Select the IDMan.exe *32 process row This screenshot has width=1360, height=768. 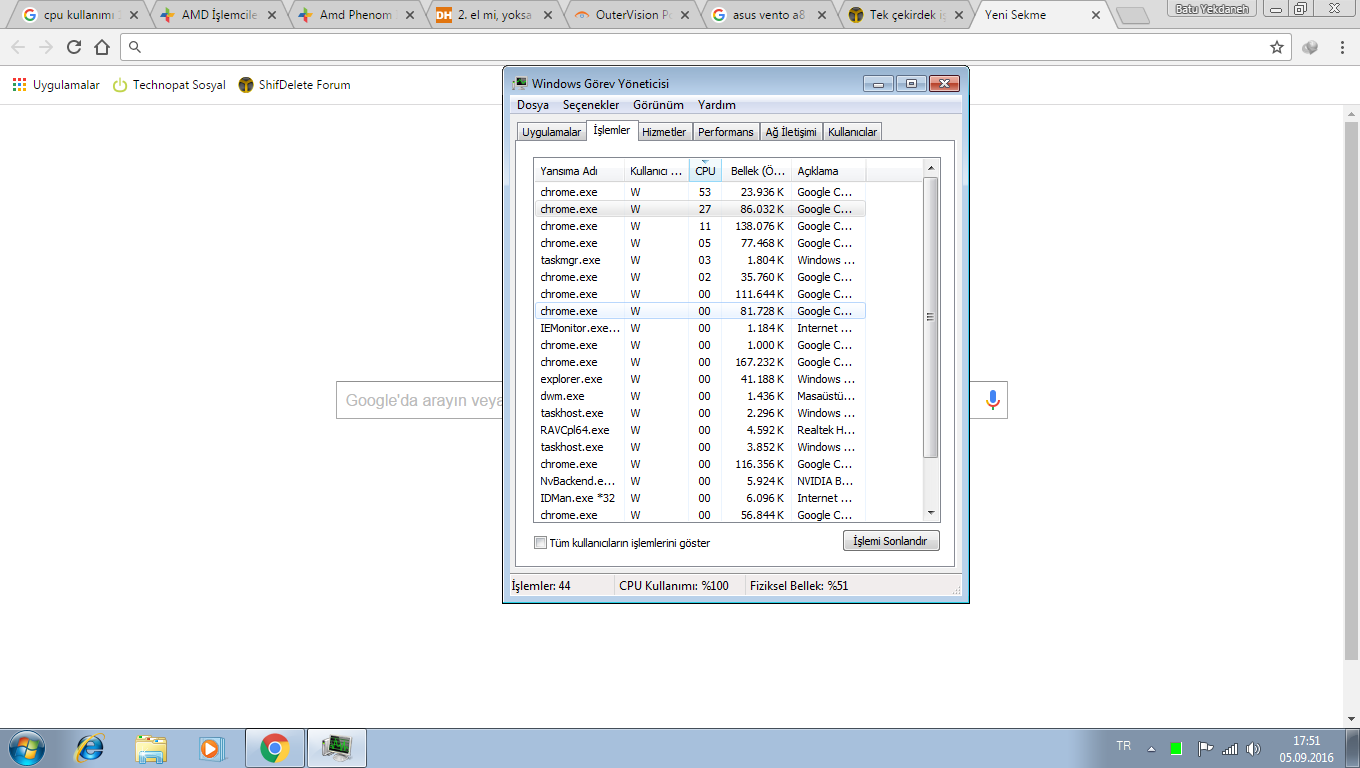(700, 498)
